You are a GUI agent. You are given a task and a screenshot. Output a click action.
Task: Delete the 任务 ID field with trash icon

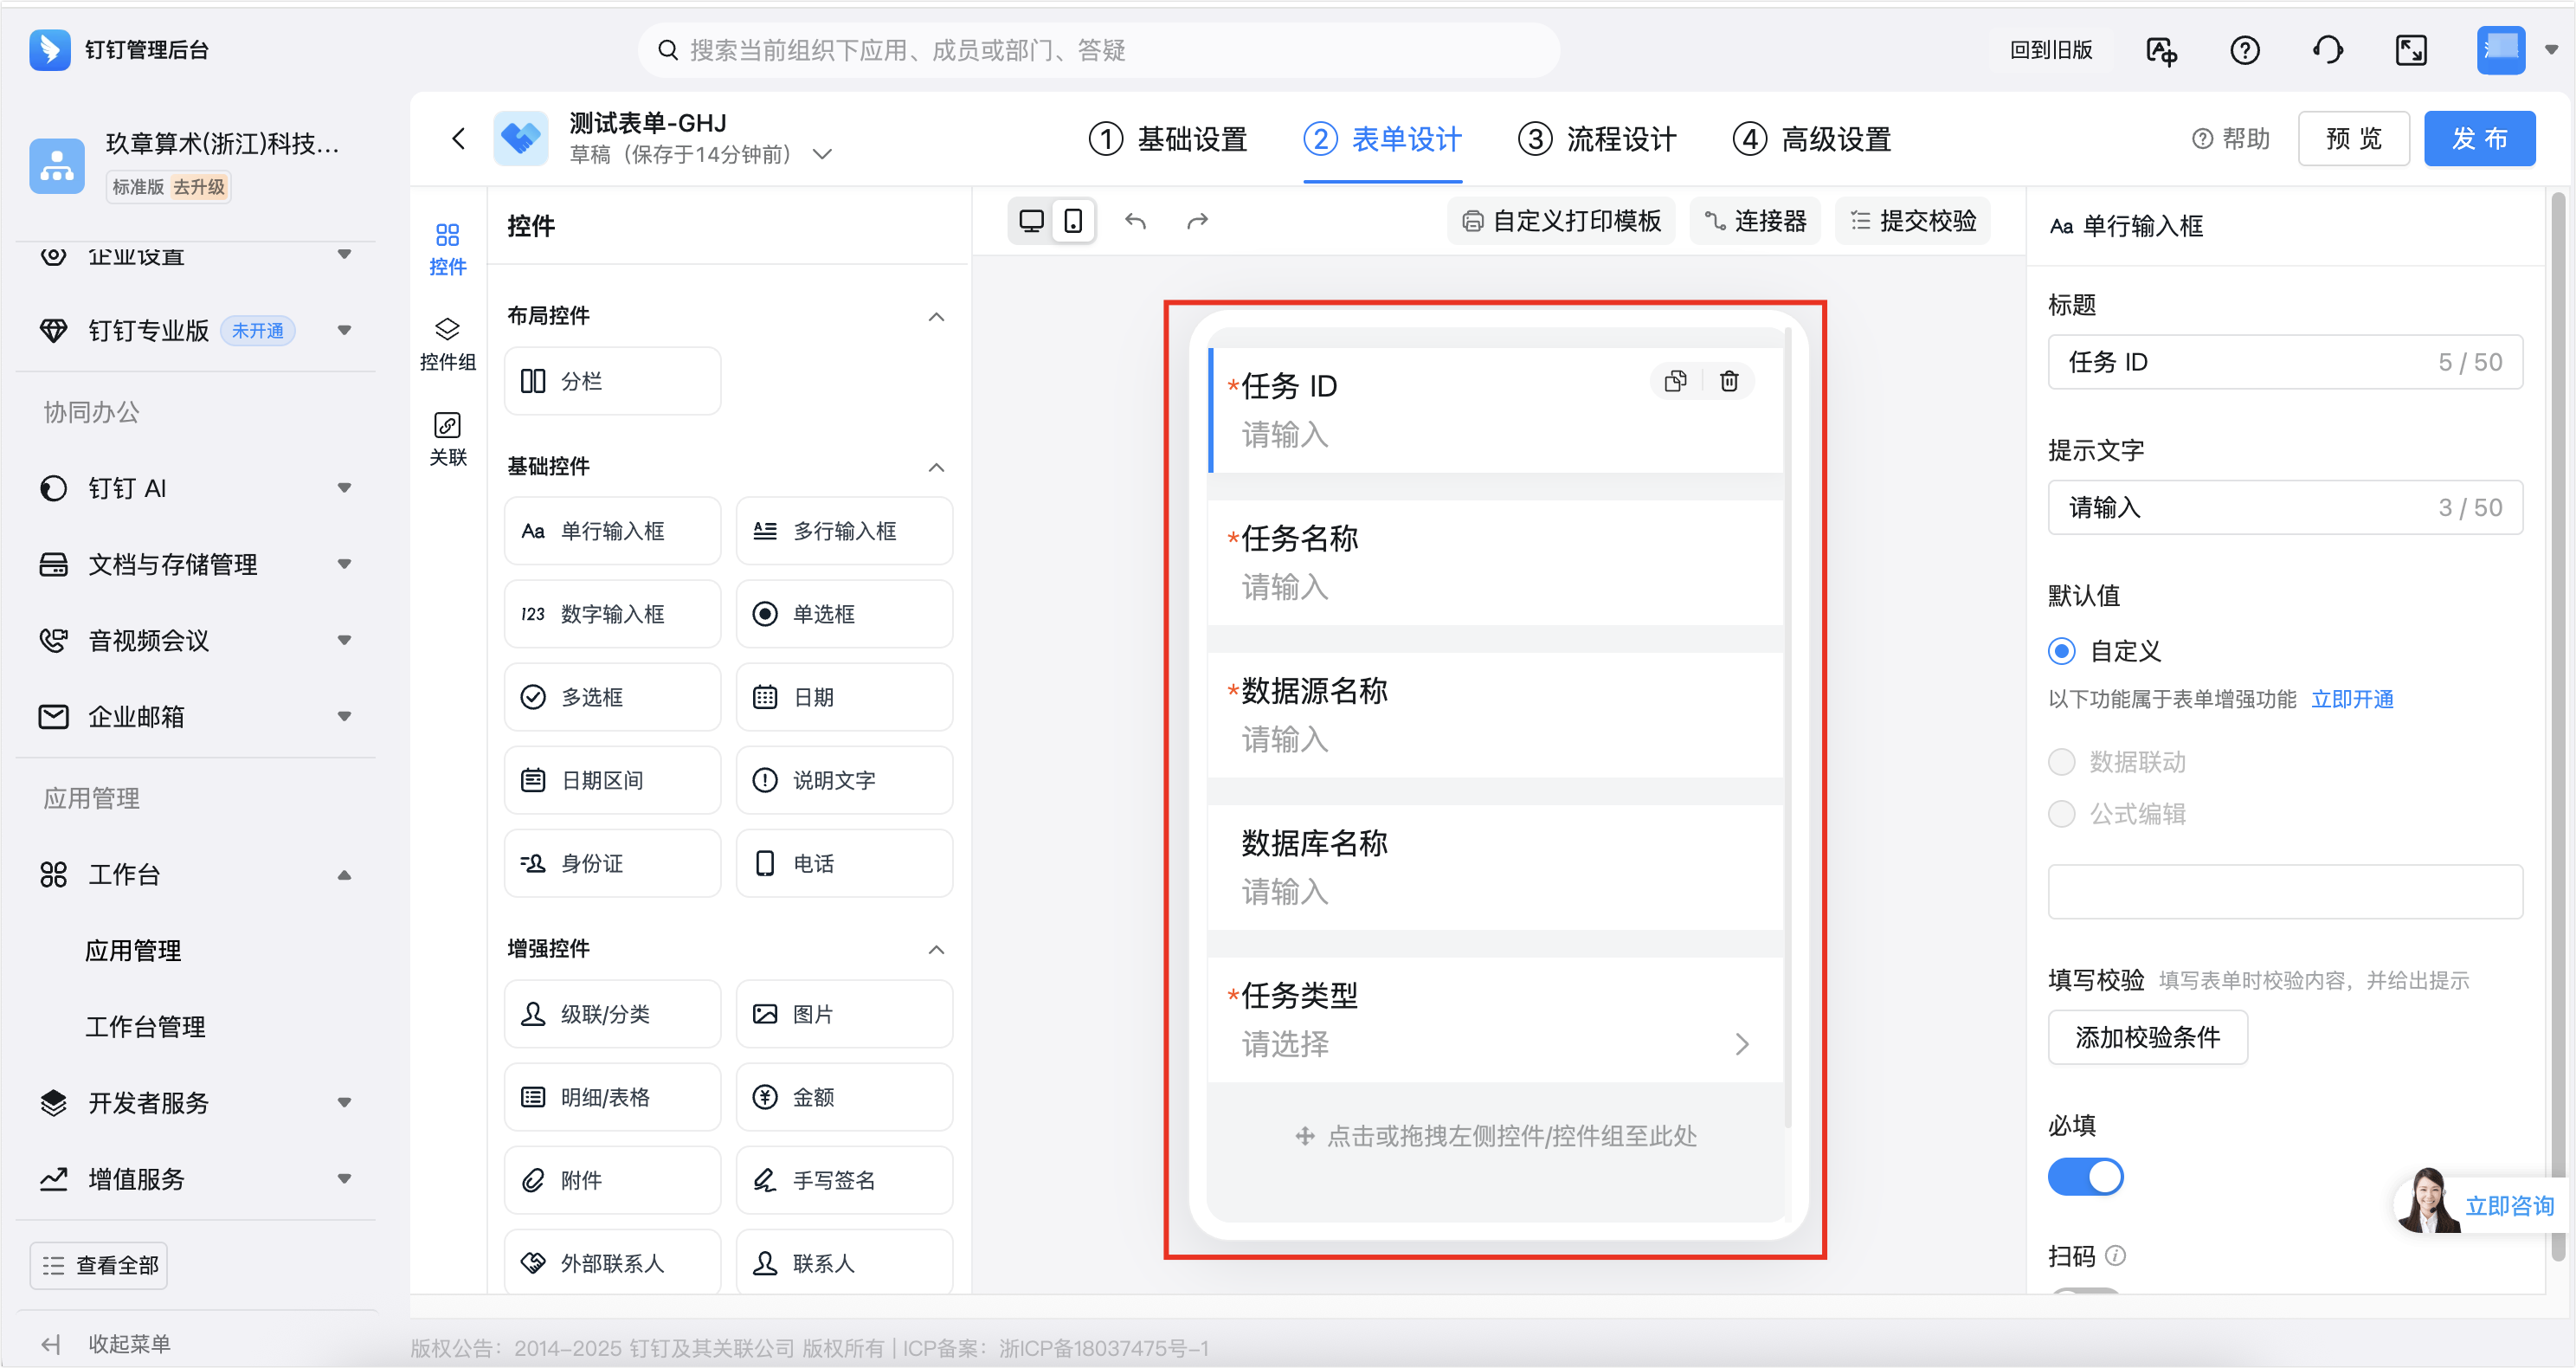1729,381
